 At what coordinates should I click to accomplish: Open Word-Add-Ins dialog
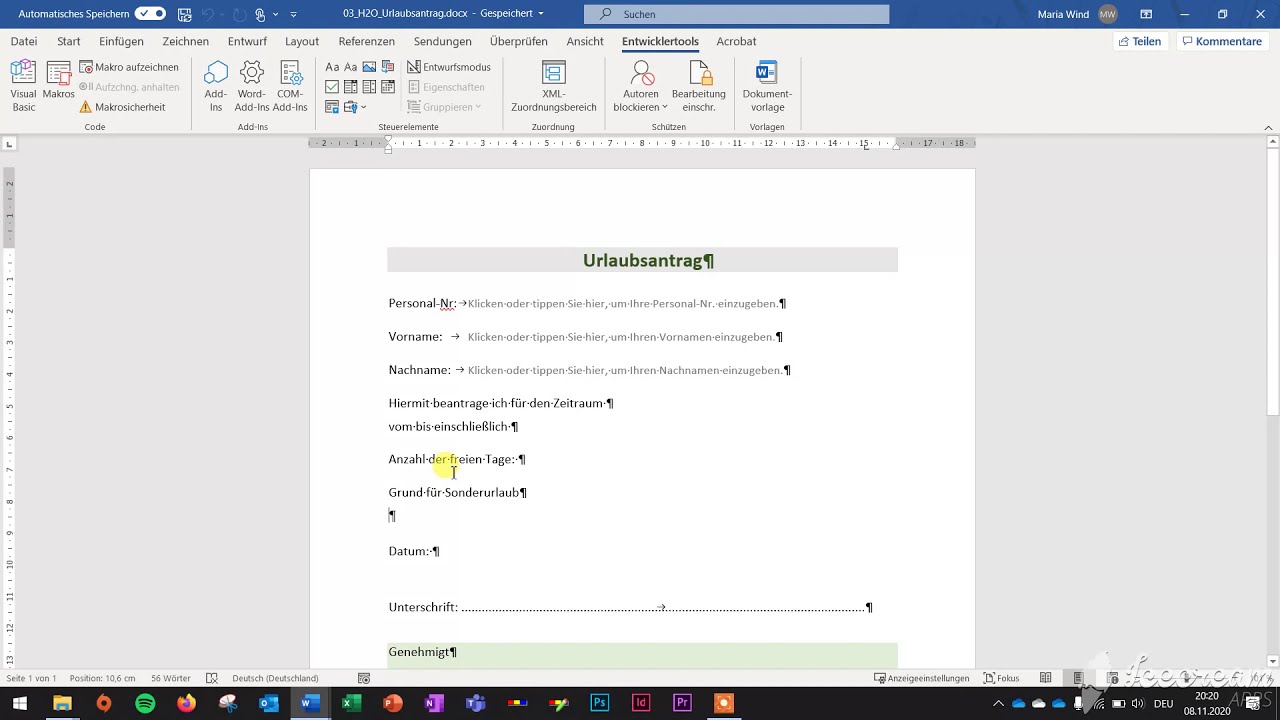click(x=252, y=86)
